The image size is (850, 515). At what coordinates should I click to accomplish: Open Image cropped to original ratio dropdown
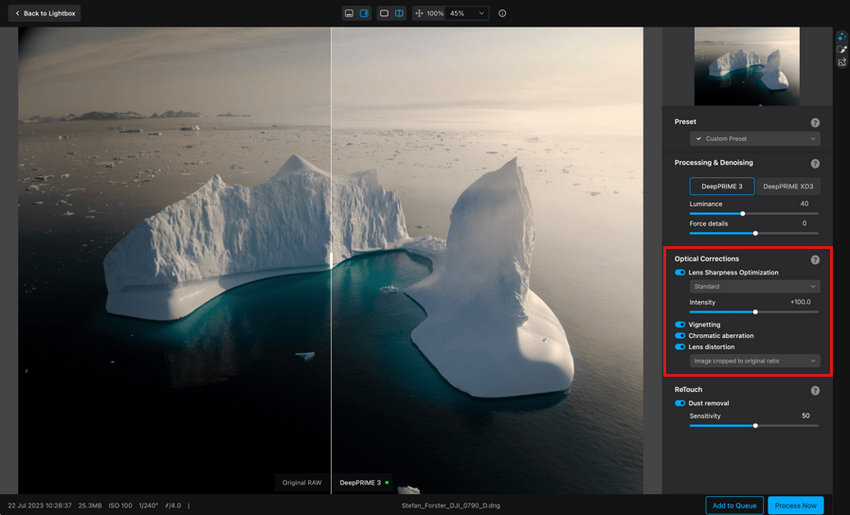click(x=755, y=361)
